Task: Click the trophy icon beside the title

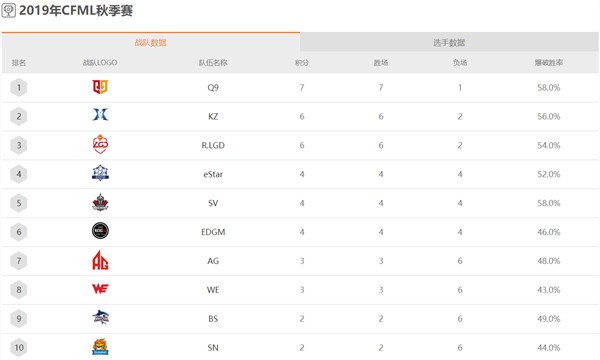Action: tap(8, 10)
